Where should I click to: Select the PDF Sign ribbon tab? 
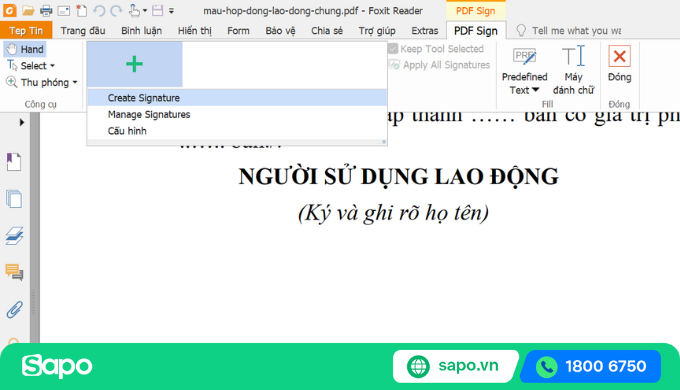coord(476,31)
